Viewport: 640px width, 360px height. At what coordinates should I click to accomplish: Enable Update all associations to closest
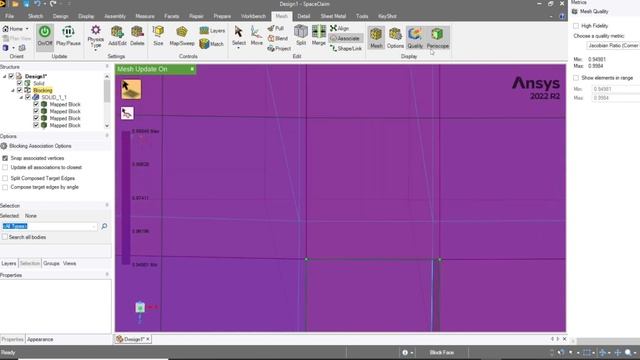click(5, 167)
